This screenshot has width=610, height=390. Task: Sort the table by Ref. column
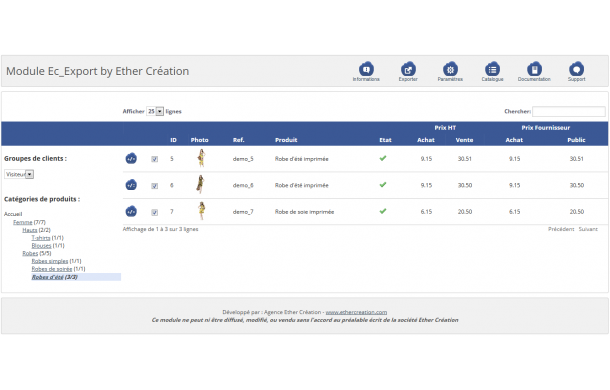coord(238,140)
